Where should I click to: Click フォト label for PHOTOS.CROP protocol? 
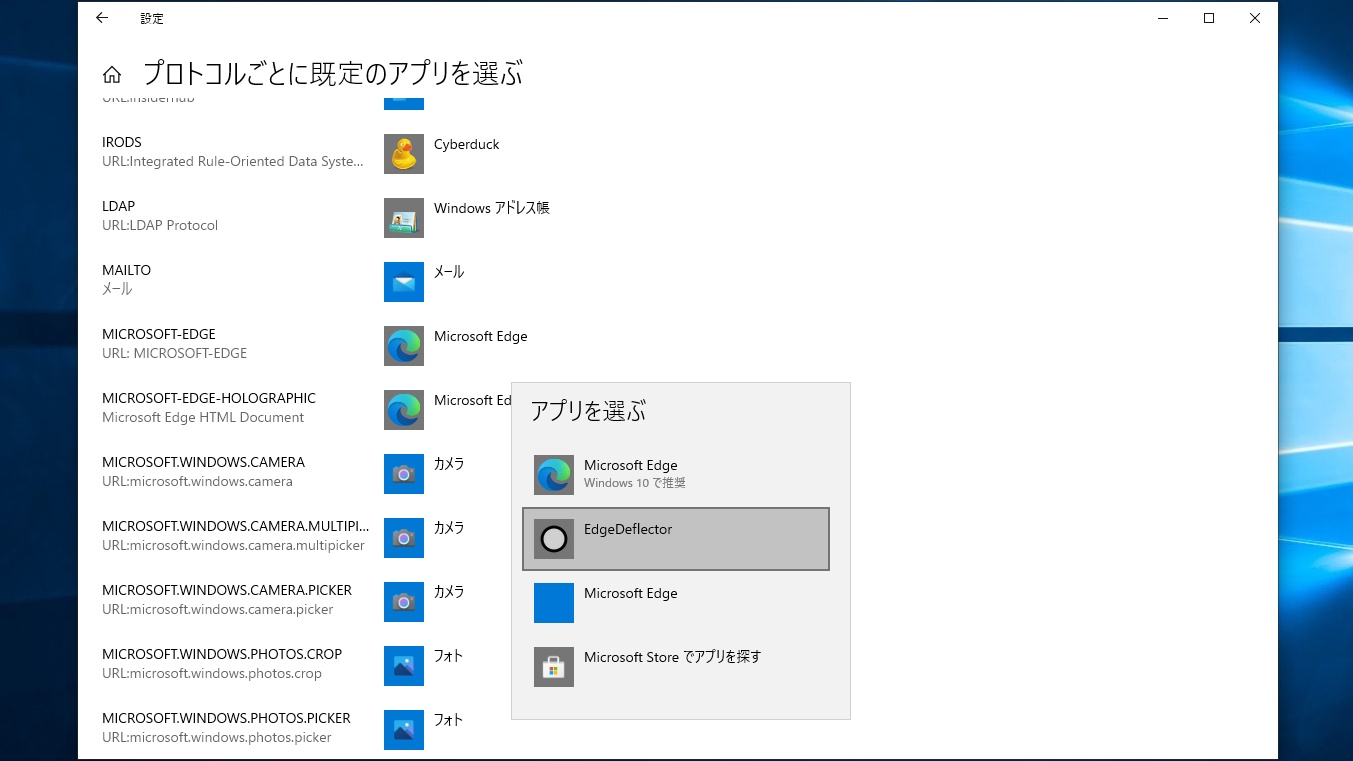[x=449, y=656]
